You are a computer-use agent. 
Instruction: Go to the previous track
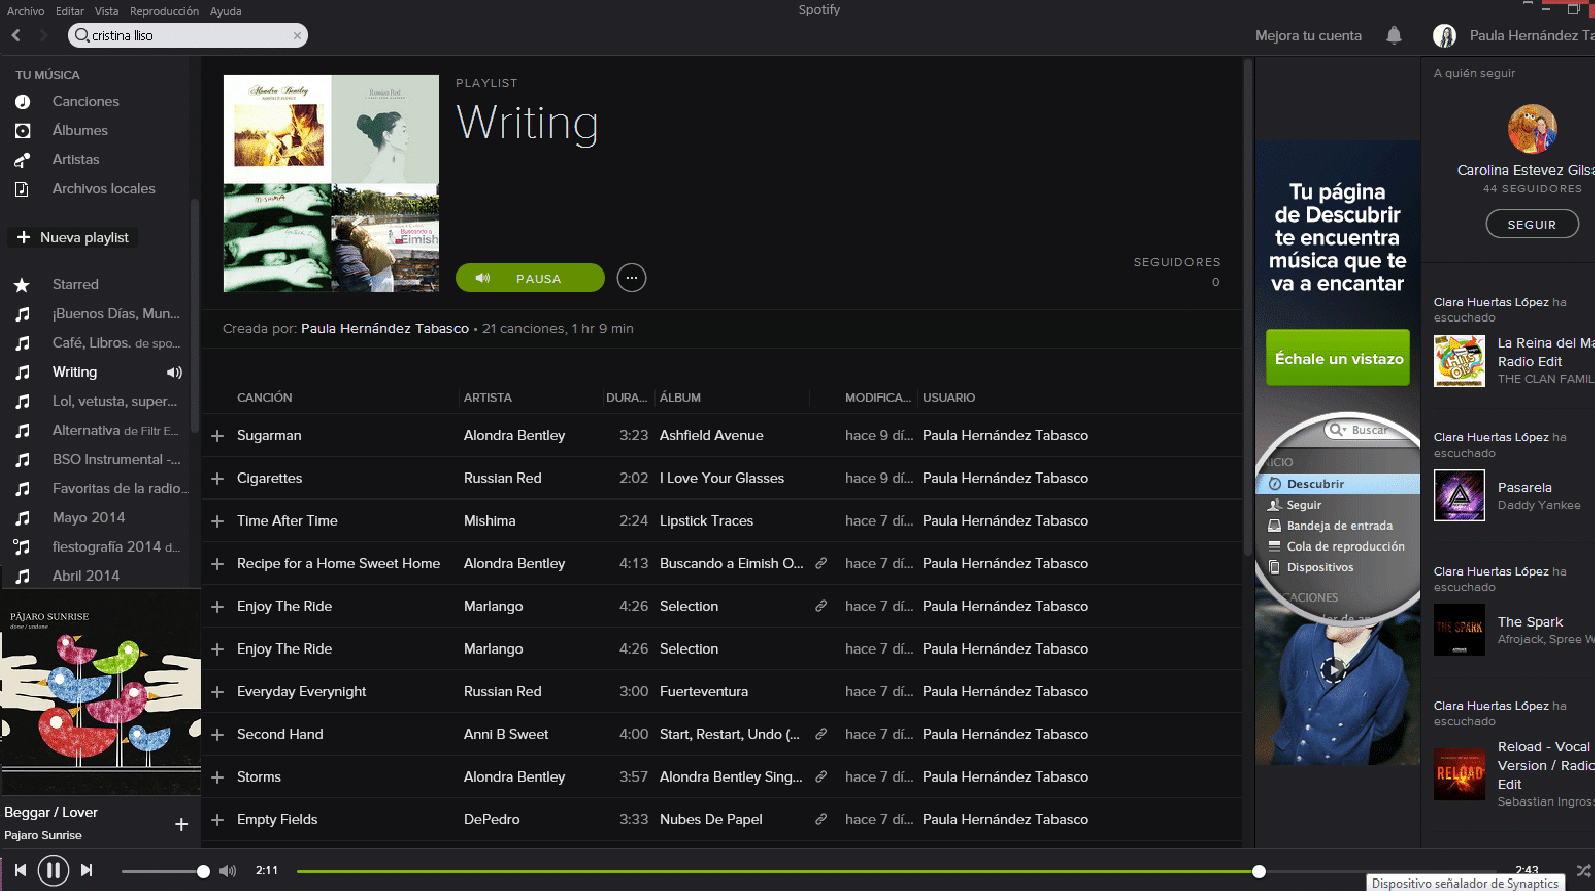pyautogui.click(x=20, y=870)
